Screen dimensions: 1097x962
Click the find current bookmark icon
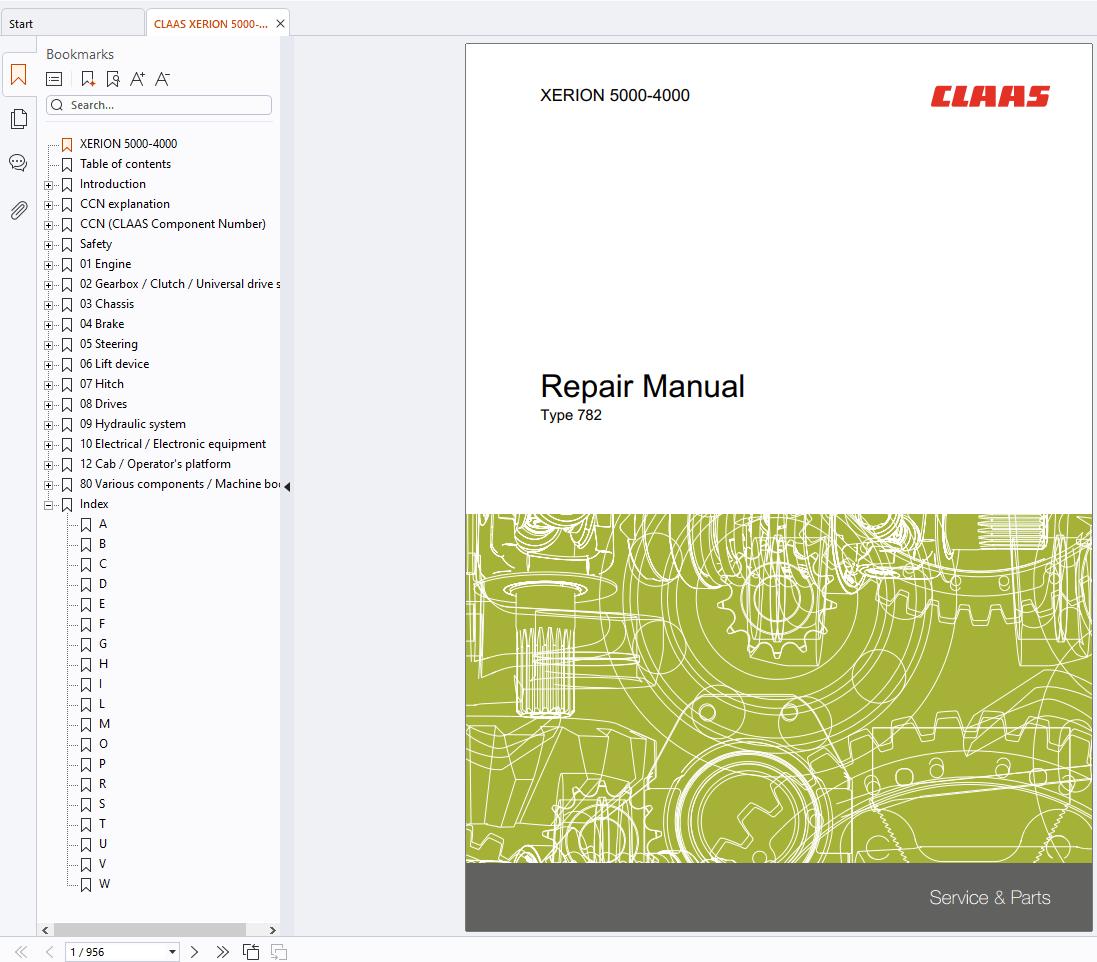pos(112,79)
